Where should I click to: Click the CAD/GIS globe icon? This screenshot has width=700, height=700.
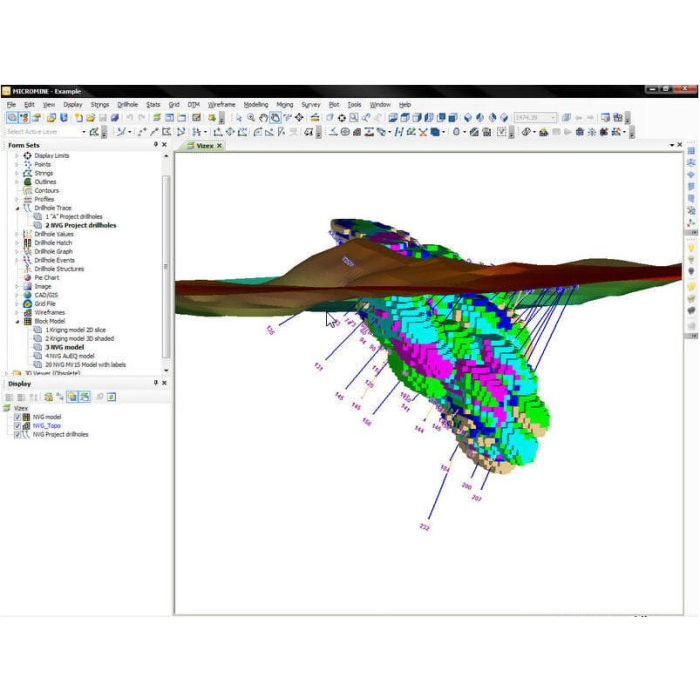(x=27, y=295)
